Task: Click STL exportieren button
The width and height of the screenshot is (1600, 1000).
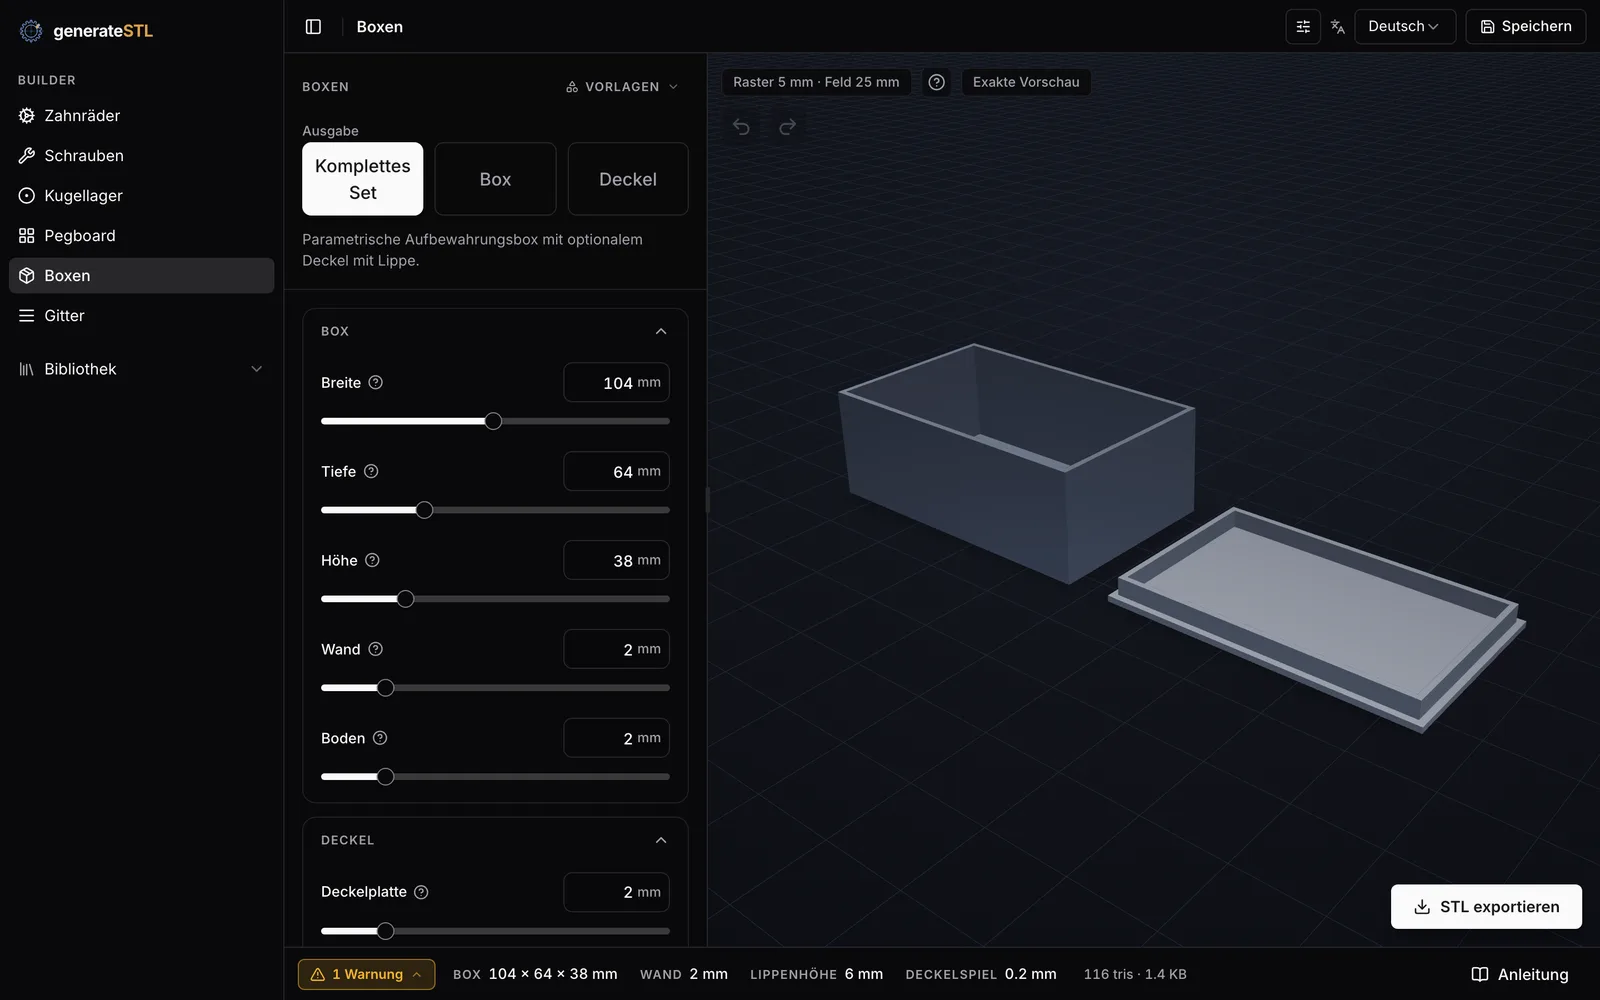Action: click(1486, 907)
